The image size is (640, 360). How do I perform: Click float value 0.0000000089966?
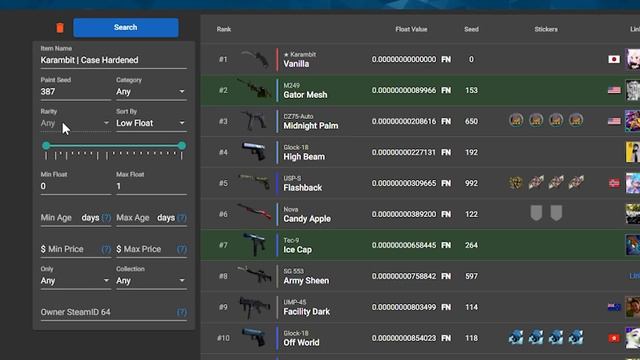[404, 90]
